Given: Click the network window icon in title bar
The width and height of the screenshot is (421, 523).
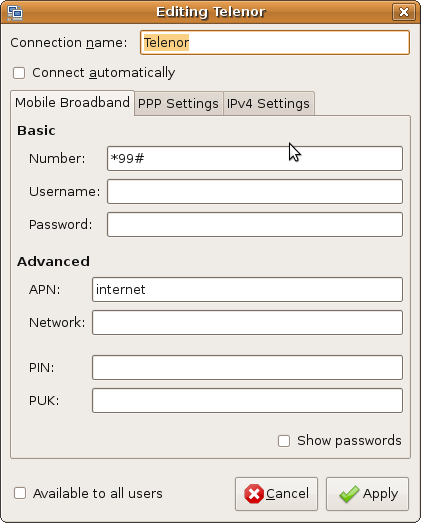Looking at the screenshot, I should coord(15,13).
